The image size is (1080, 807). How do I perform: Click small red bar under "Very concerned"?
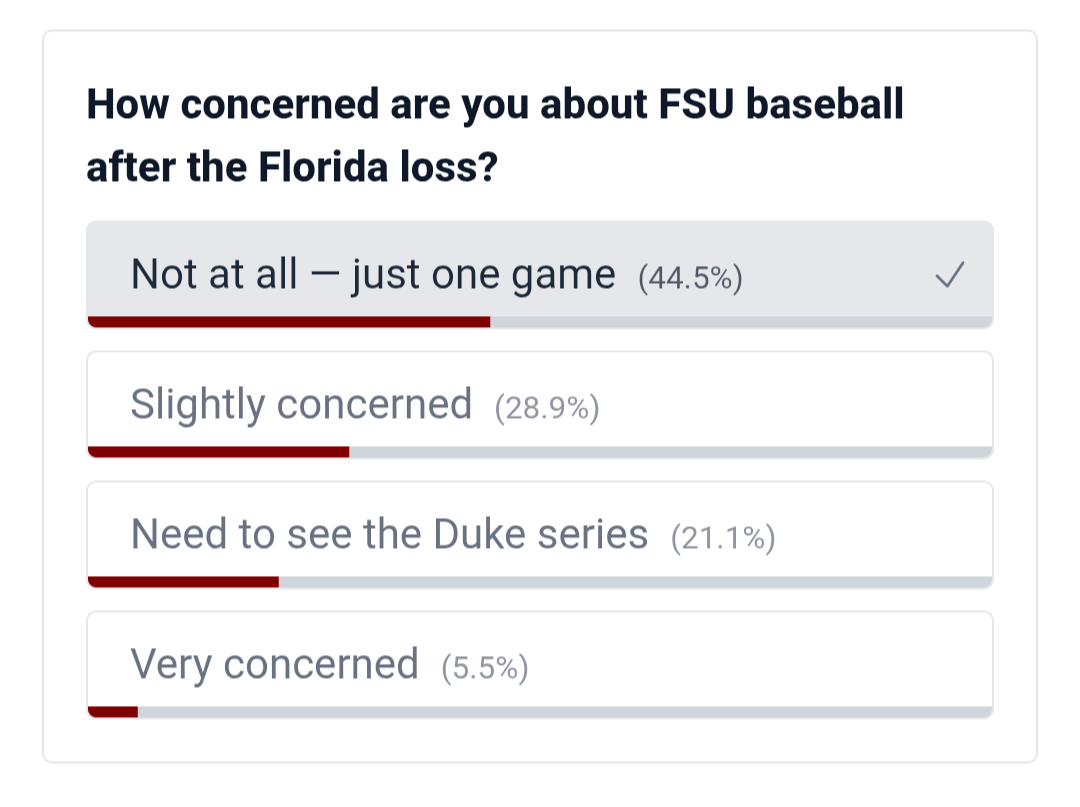tap(113, 712)
